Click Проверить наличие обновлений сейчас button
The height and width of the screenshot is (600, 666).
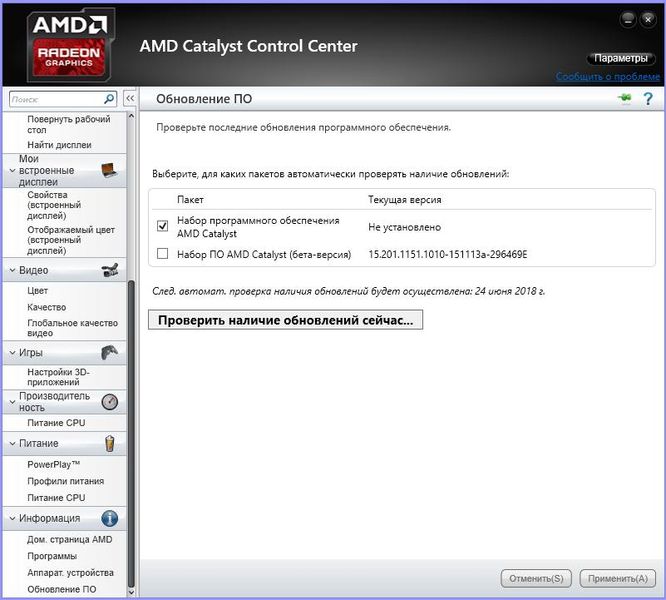point(285,320)
